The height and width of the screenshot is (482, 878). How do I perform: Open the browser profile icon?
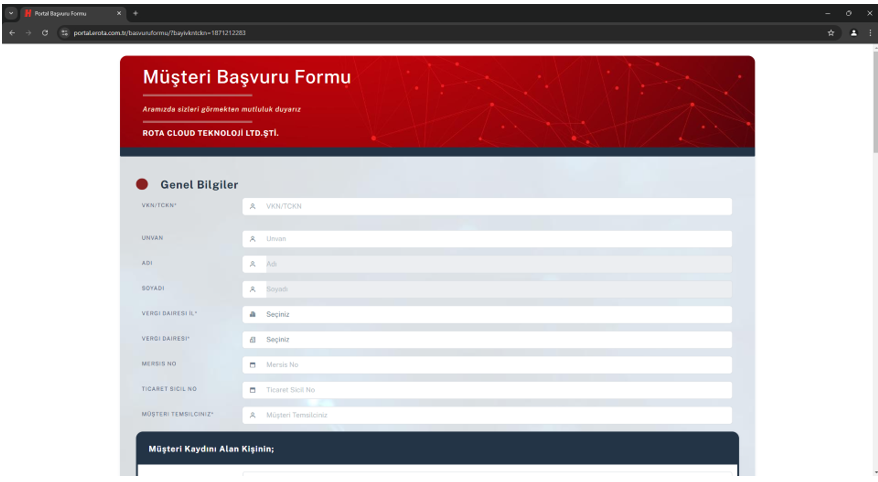(853, 33)
